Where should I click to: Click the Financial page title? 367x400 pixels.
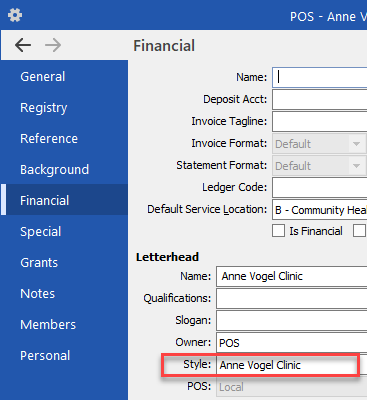164,46
